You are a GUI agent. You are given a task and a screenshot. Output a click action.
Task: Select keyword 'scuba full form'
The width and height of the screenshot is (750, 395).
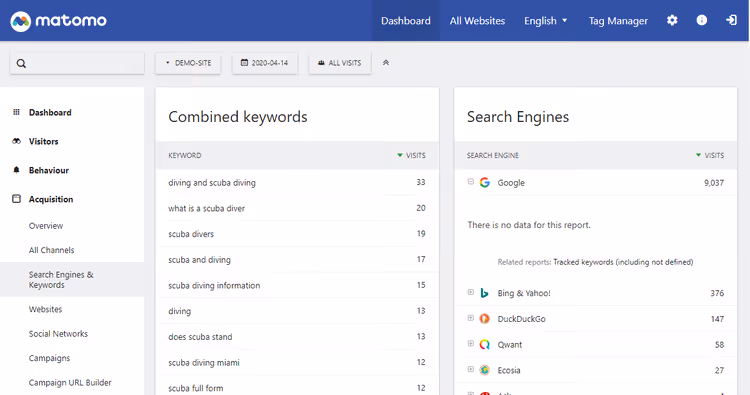(196, 388)
